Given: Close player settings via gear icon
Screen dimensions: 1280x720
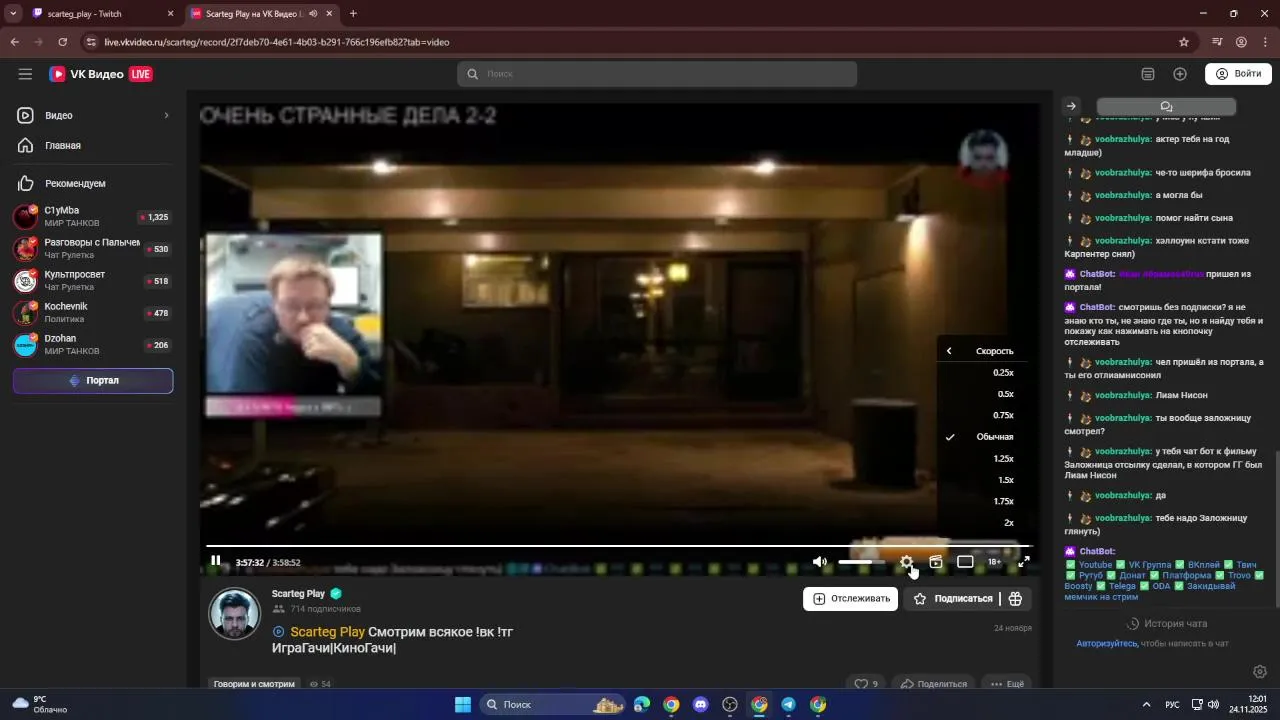Looking at the screenshot, I should 907,562.
